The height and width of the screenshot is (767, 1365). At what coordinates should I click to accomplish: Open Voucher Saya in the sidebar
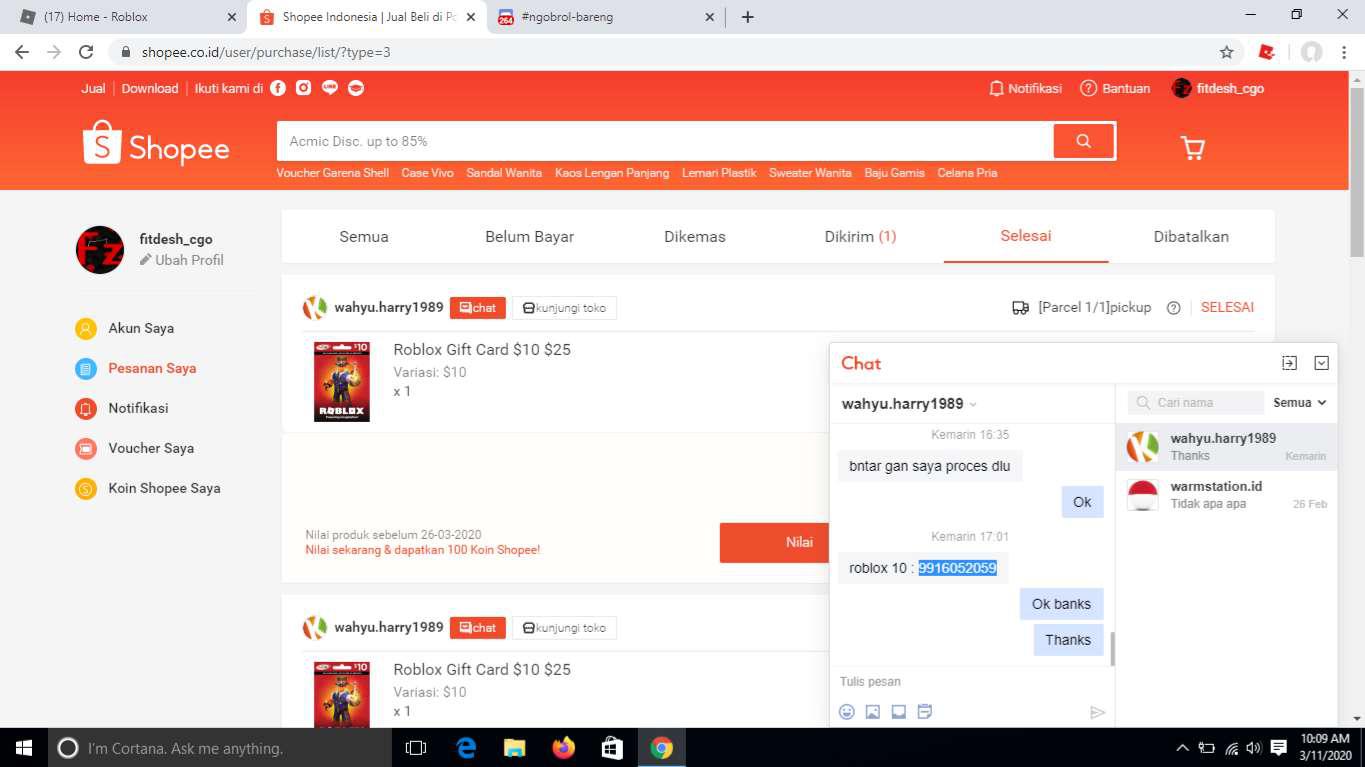click(135, 448)
